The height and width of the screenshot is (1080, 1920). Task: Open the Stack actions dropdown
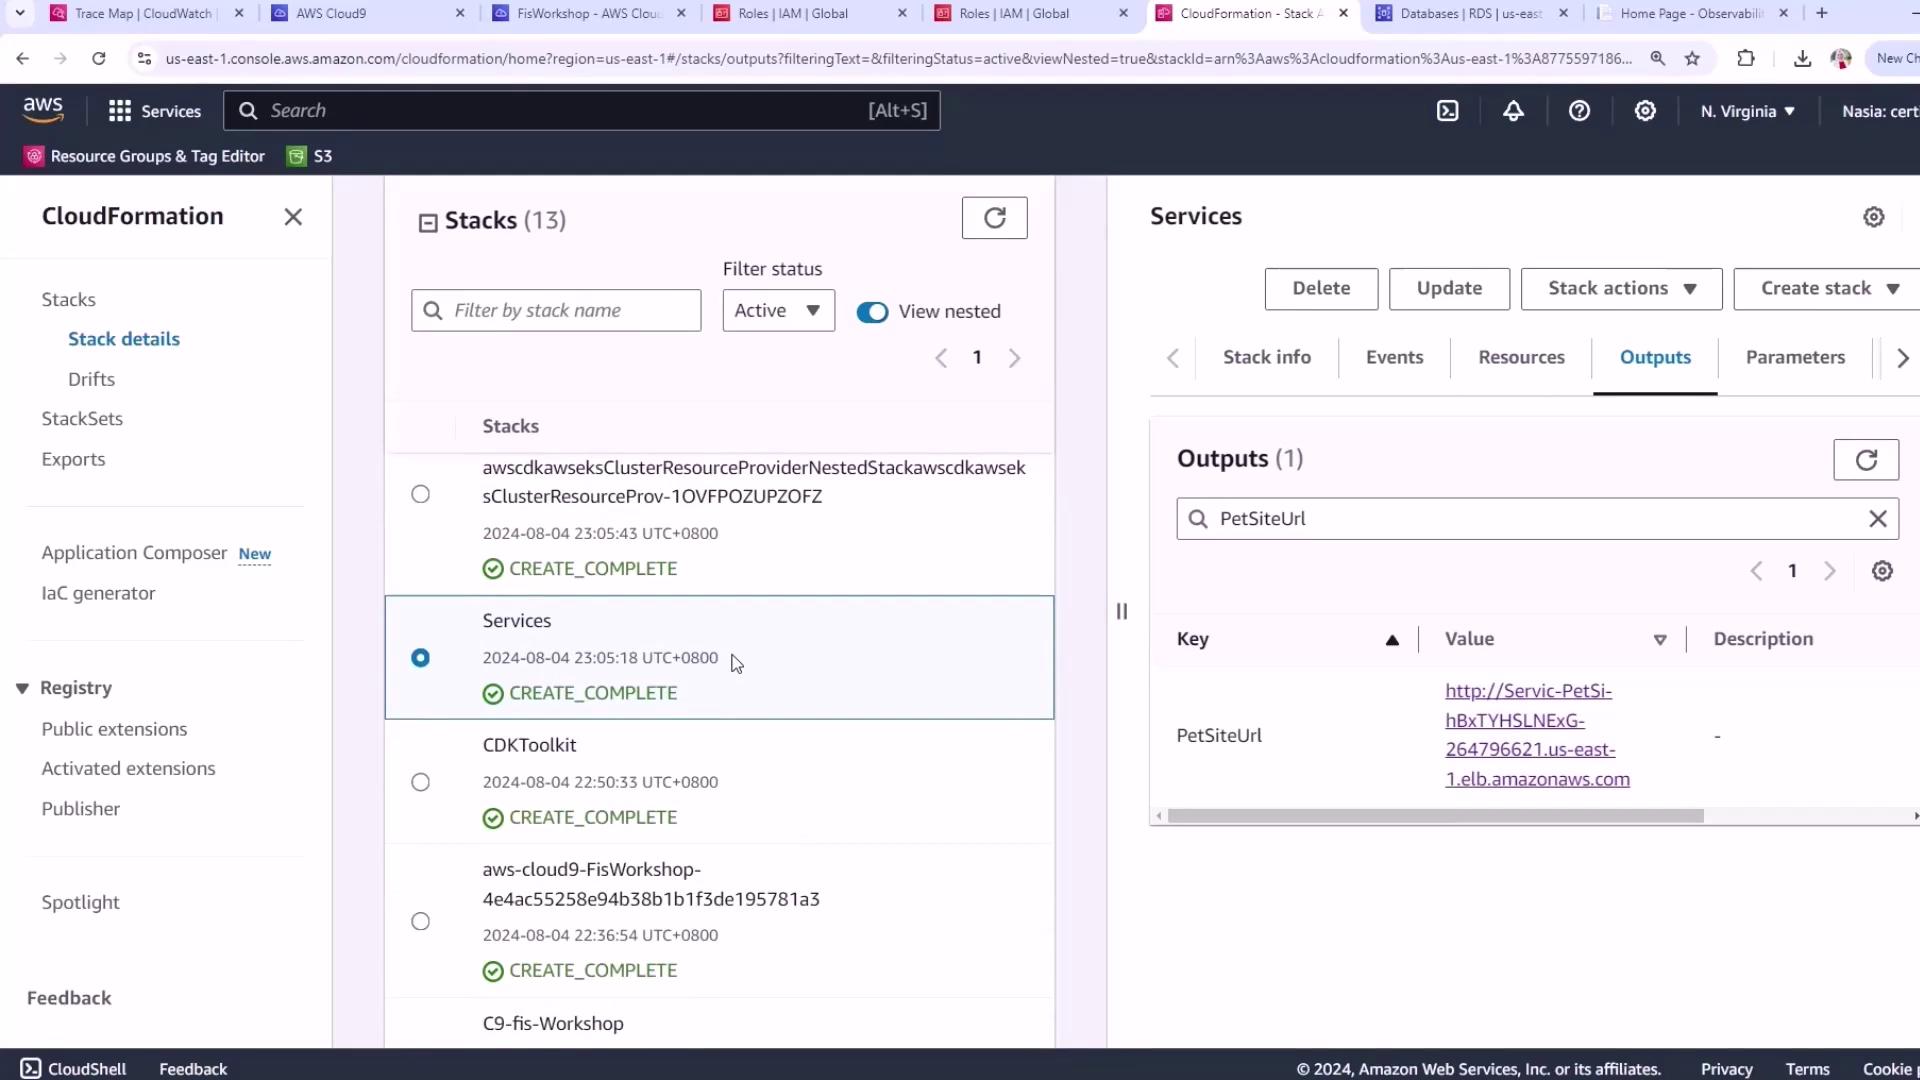(x=1621, y=289)
